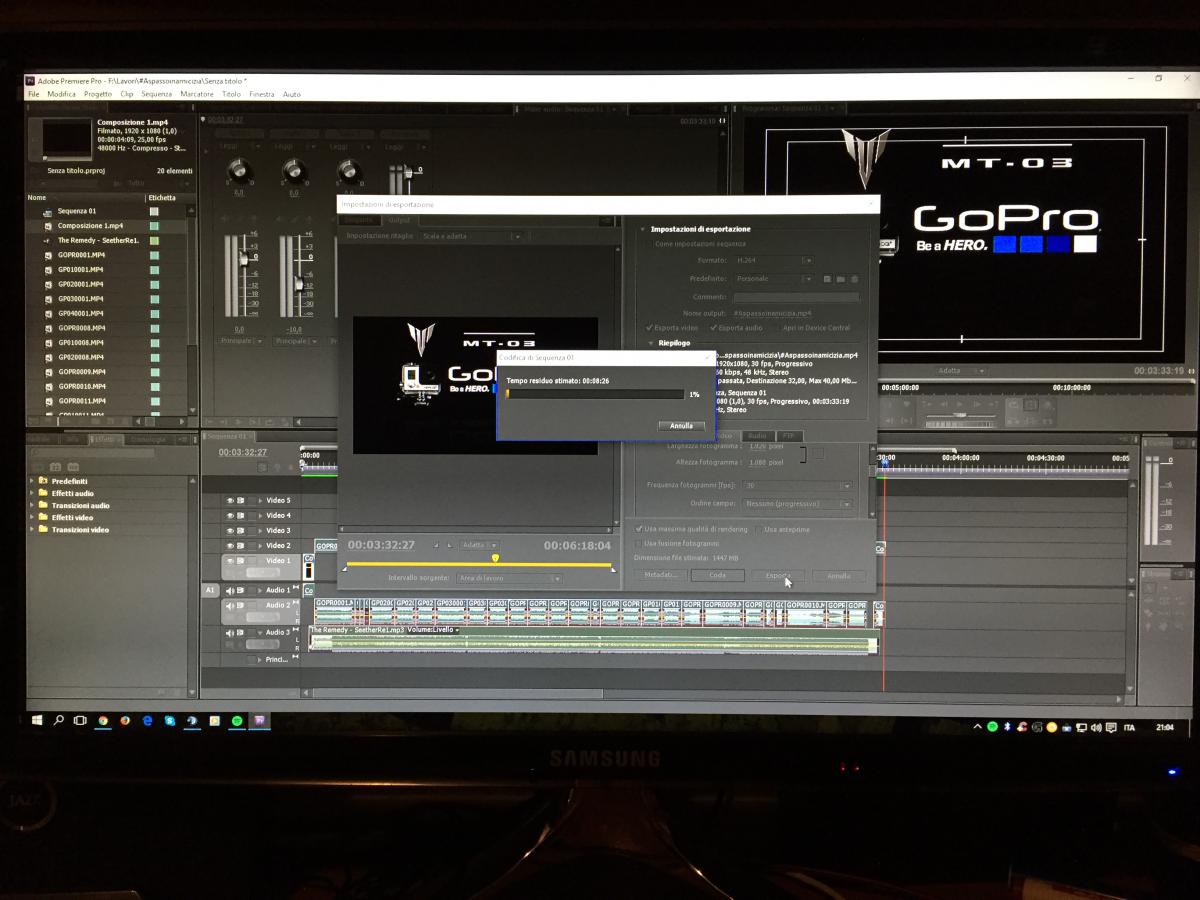
Task: Click Annulla in the export settings dialog
Action: 838,576
